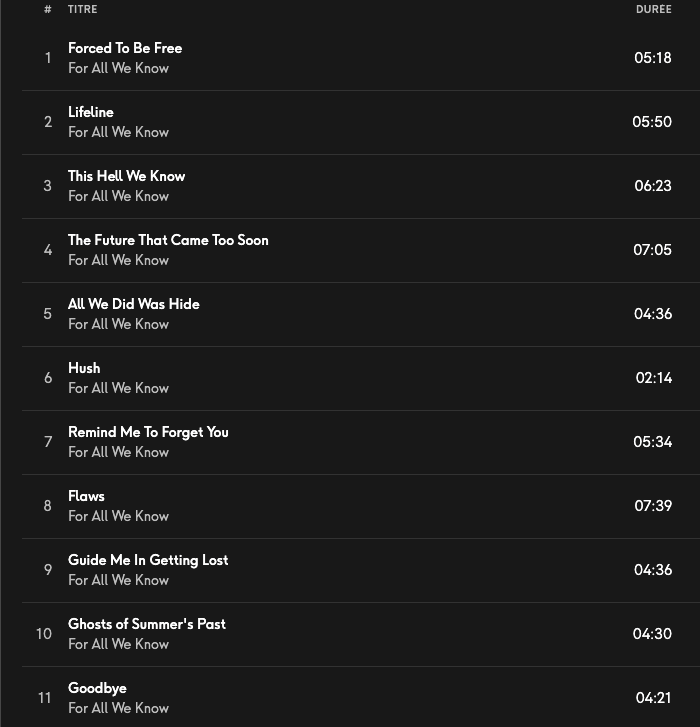
Task: Play "The Future That Came Too Soon"
Action: 168,240
